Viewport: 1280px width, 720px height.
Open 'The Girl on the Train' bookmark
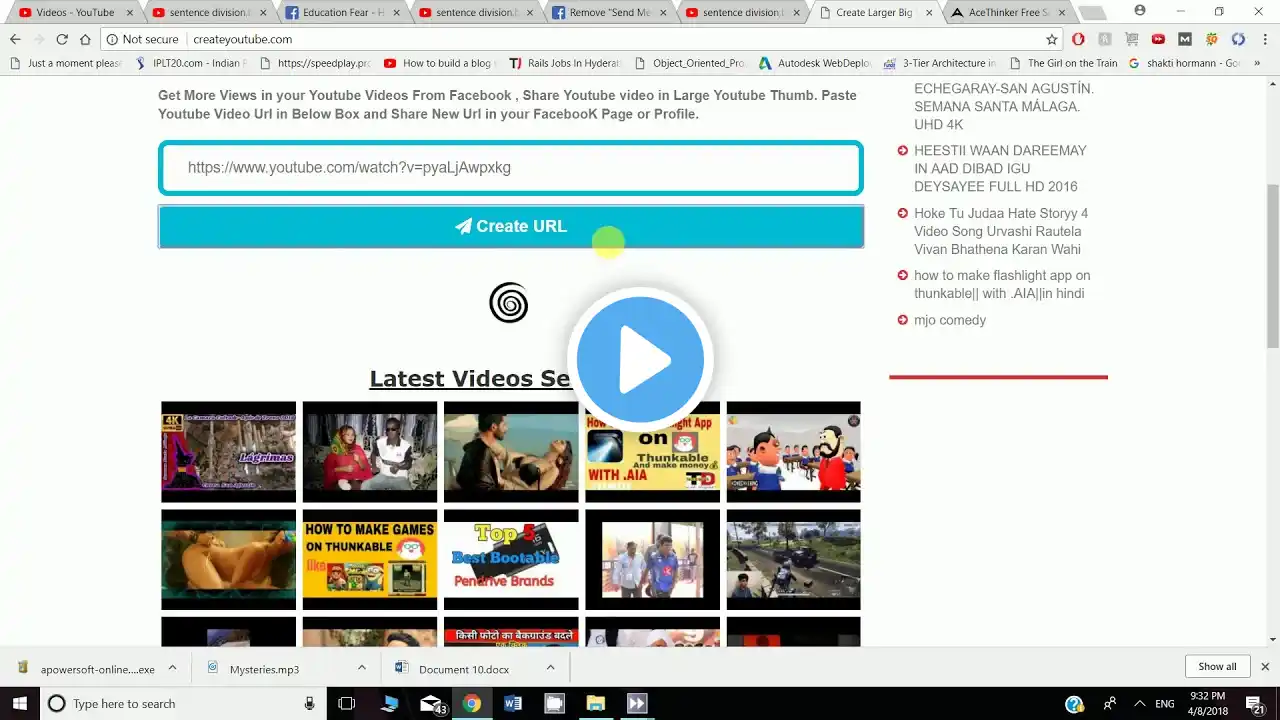[x=1063, y=63]
